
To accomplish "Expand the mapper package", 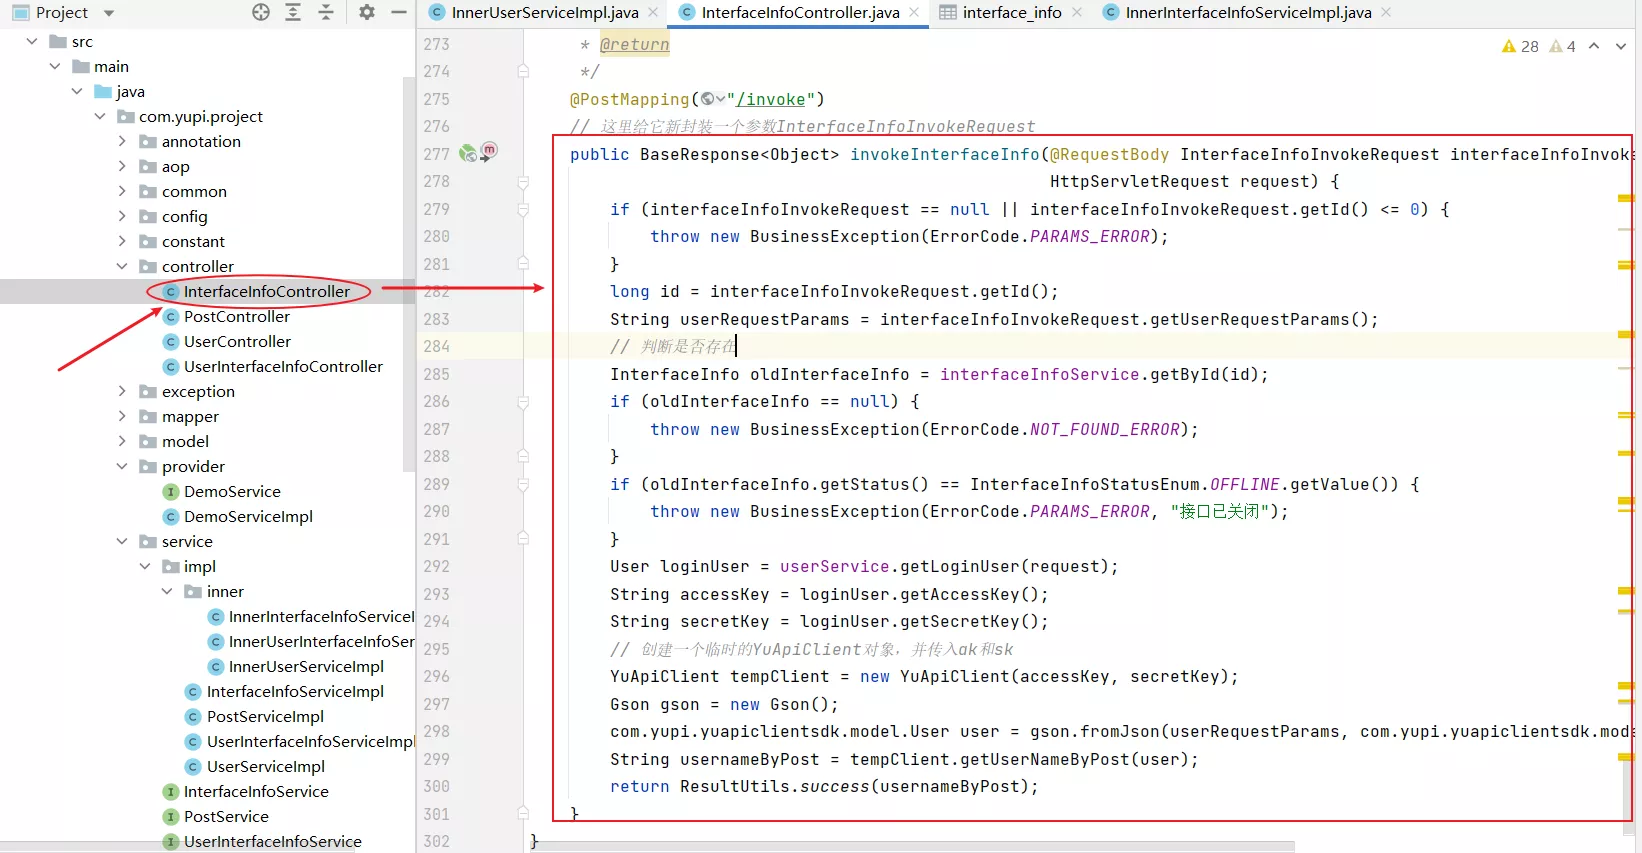I will [122, 416].
